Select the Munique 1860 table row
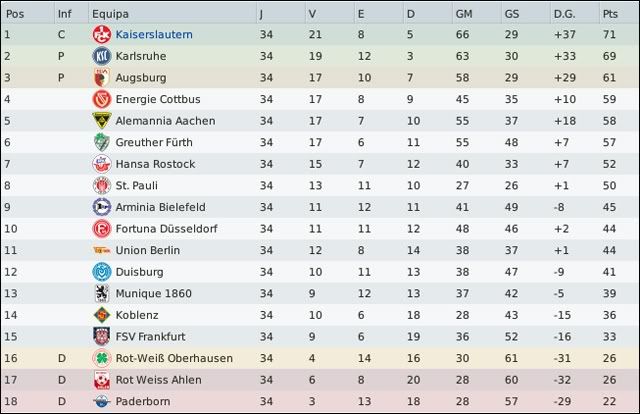 pos(320,294)
